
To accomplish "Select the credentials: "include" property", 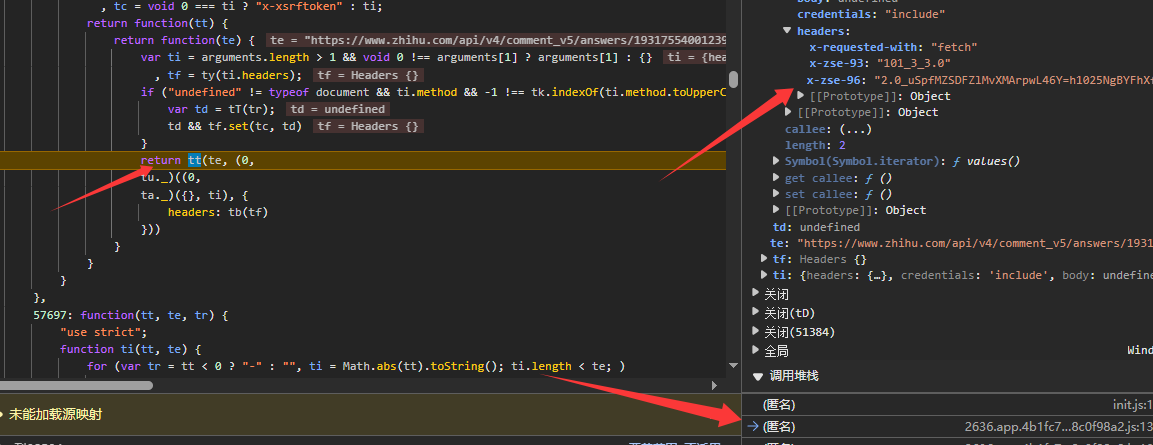I will point(871,15).
